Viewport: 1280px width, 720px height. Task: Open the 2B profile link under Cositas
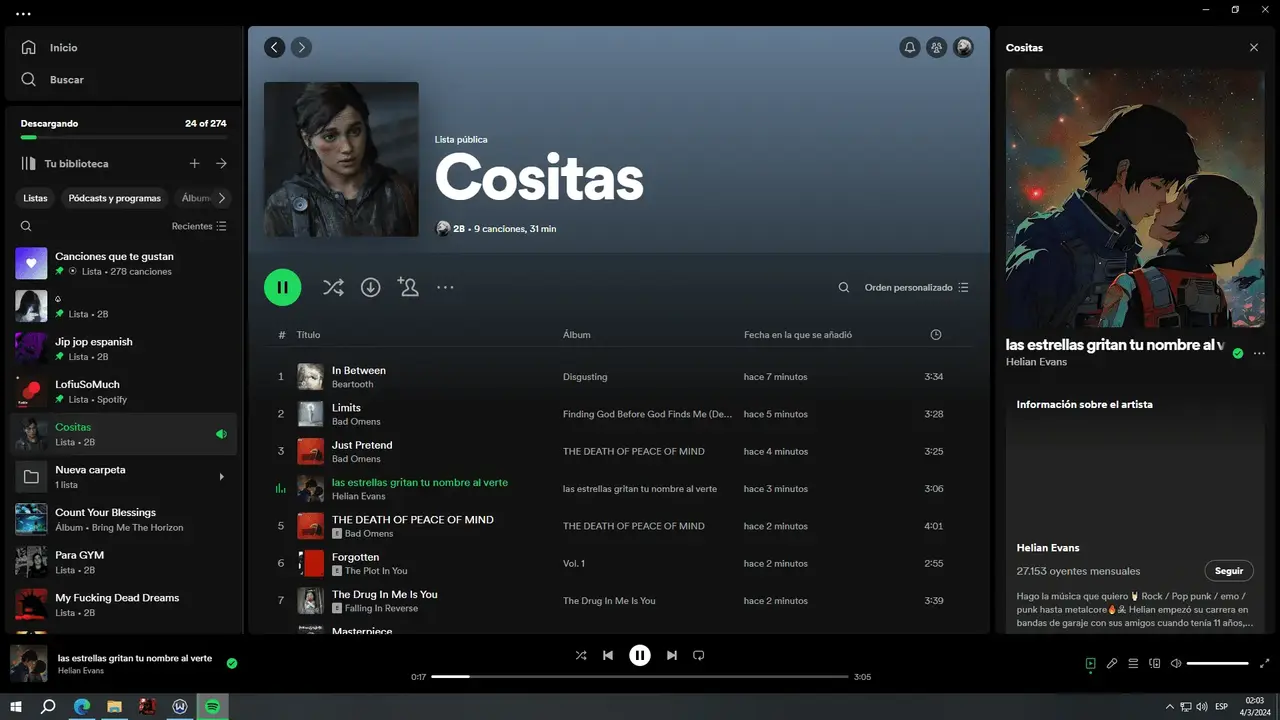(459, 228)
